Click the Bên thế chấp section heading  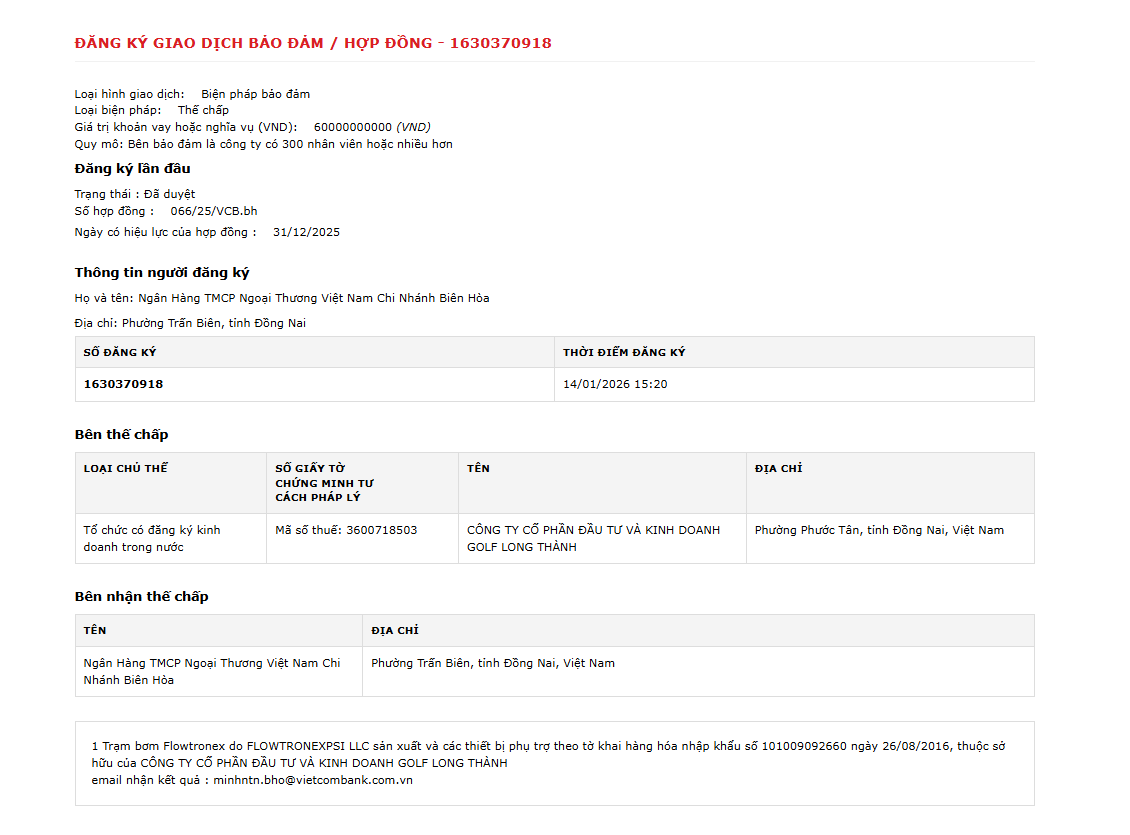pyautogui.click(x=121, y=434)
